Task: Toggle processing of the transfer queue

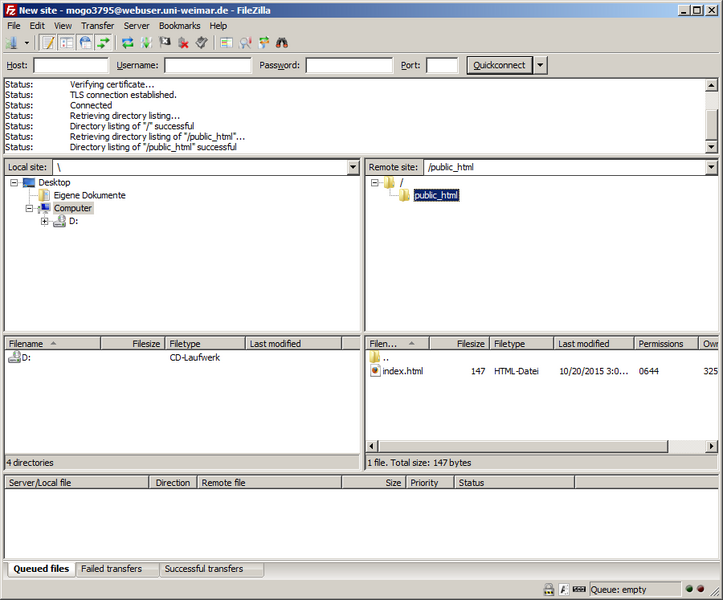Action: (x=146, y=43)
